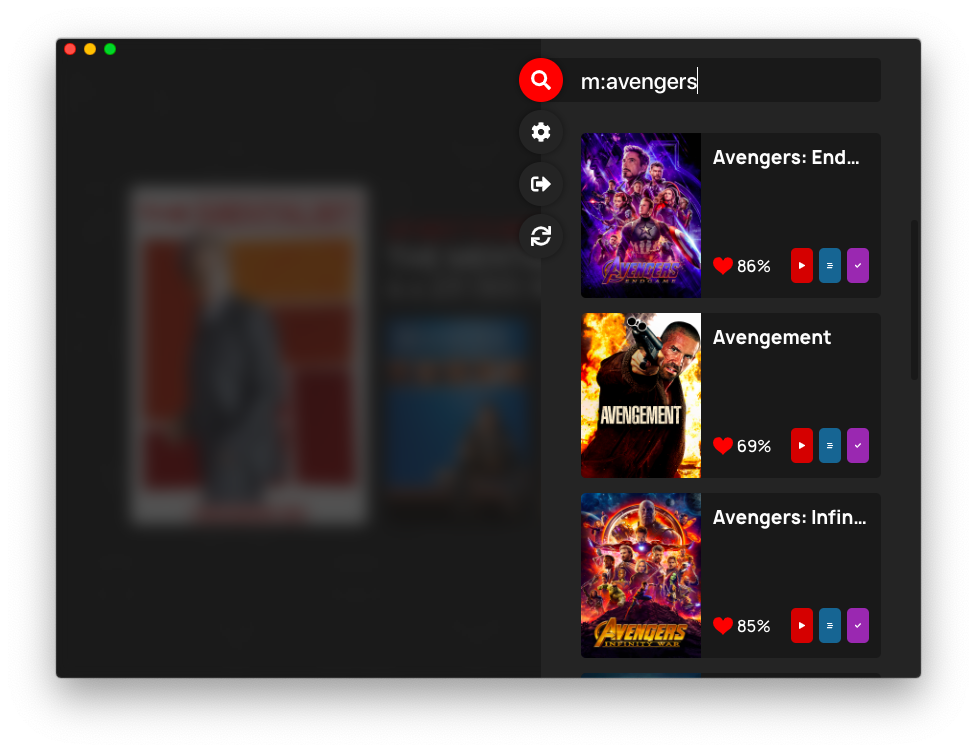Click blue list button for Avengement

(x=830, y=446)
